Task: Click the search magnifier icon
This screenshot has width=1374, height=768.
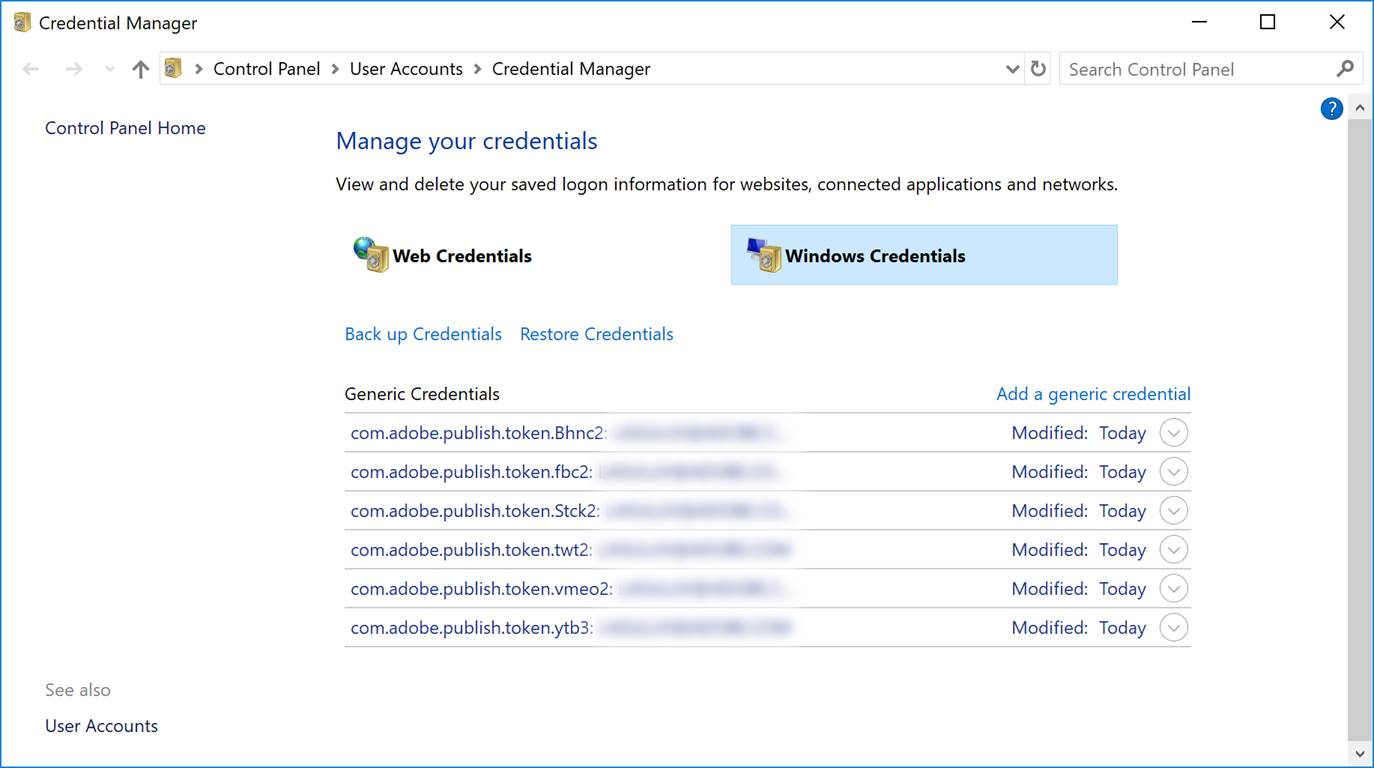Action: pos(1345,69)
